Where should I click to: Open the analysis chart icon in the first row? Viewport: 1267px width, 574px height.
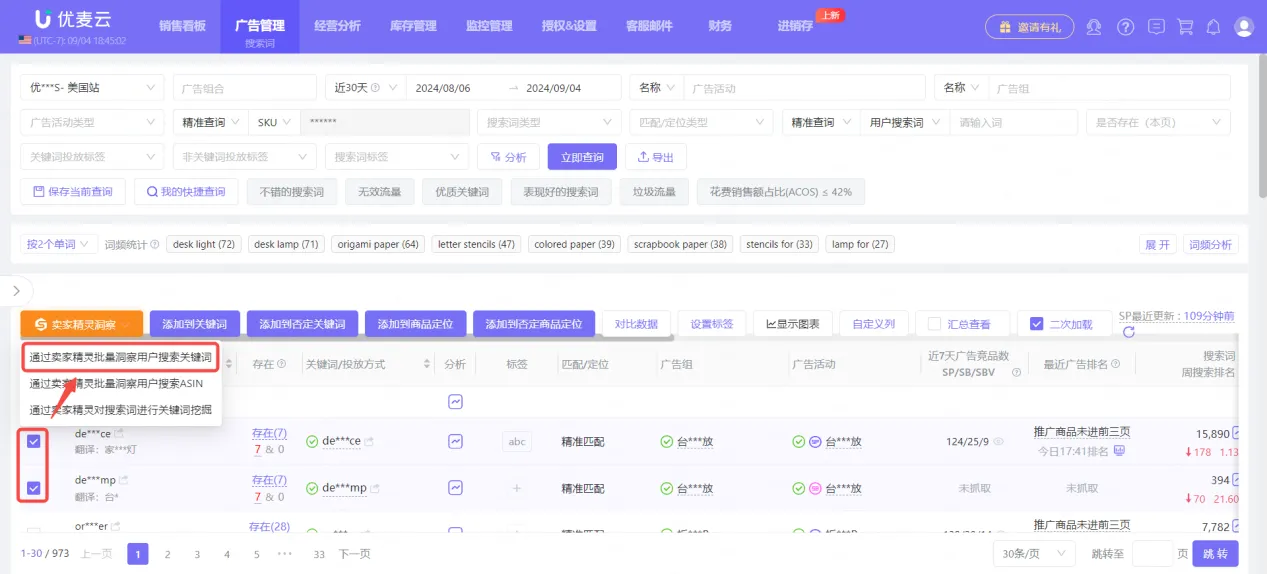click(455, 401)
